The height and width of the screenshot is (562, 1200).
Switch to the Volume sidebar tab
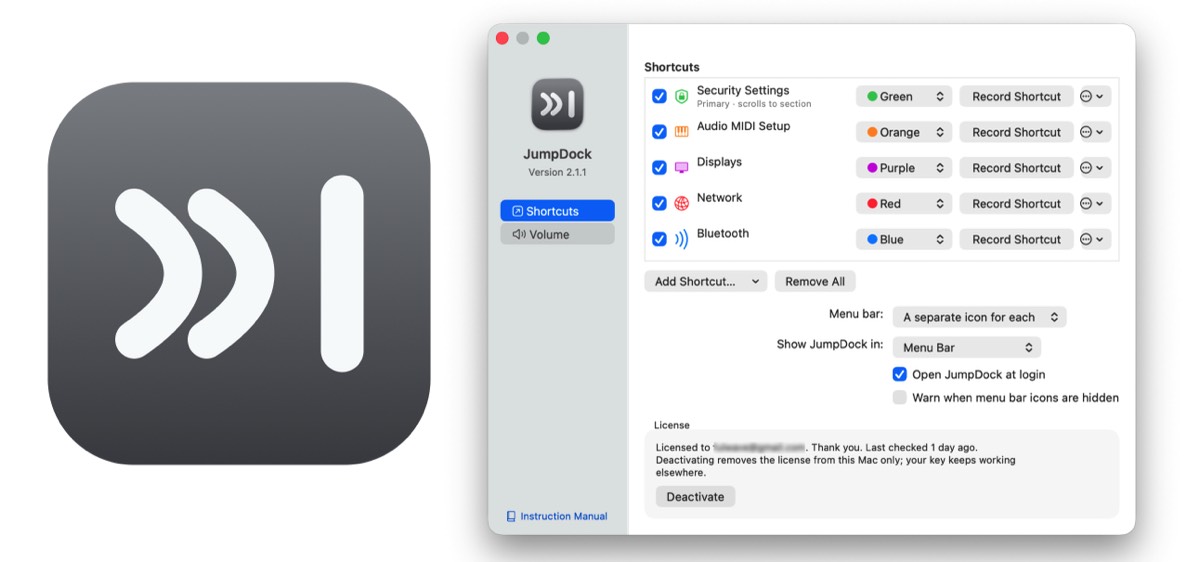point(558,234)
